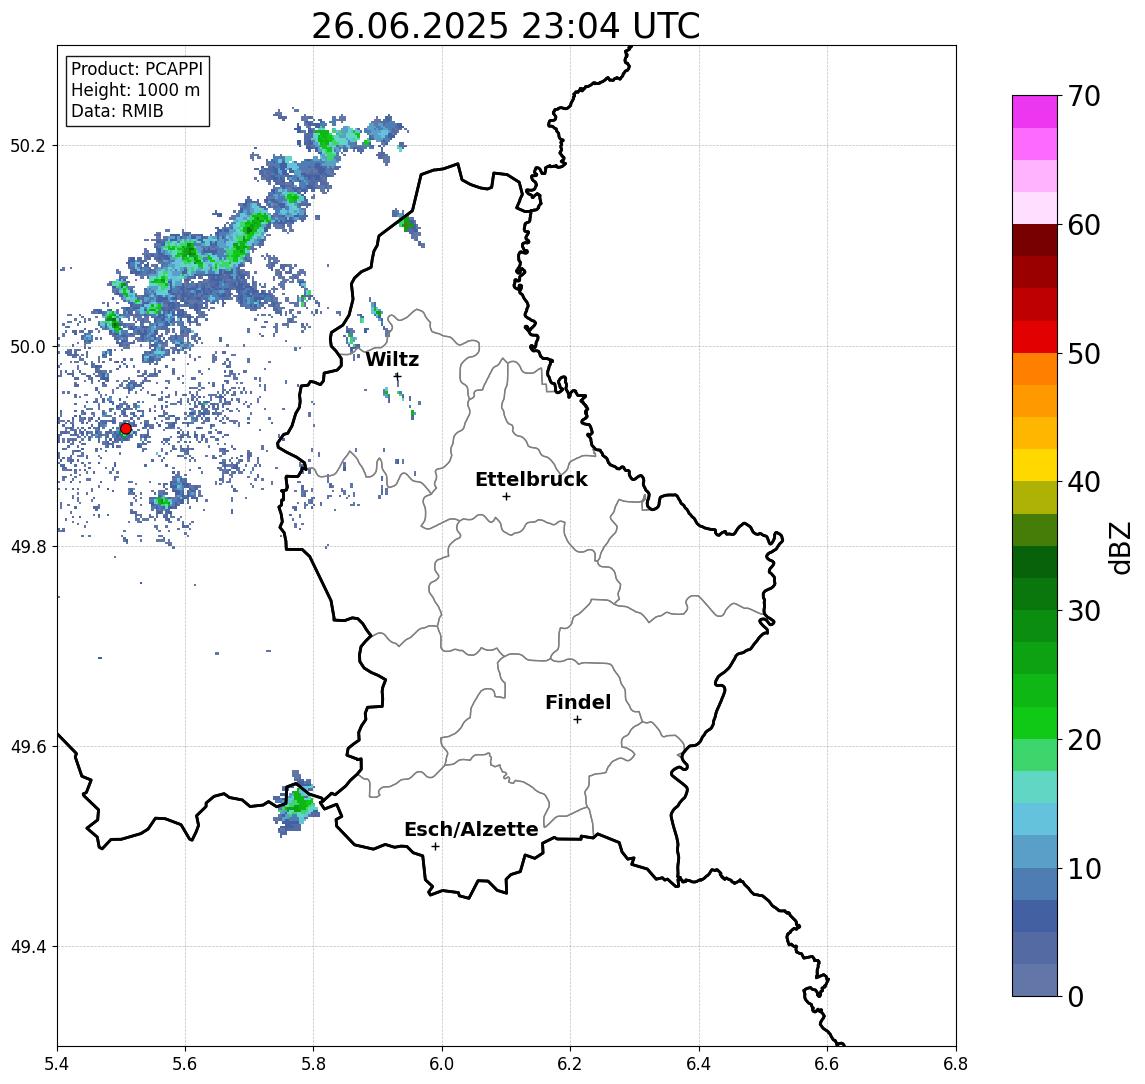Viewport: 1145px width, 1084px height.
Task: Click the red radar location dot
Action: (x=126, y=429)
